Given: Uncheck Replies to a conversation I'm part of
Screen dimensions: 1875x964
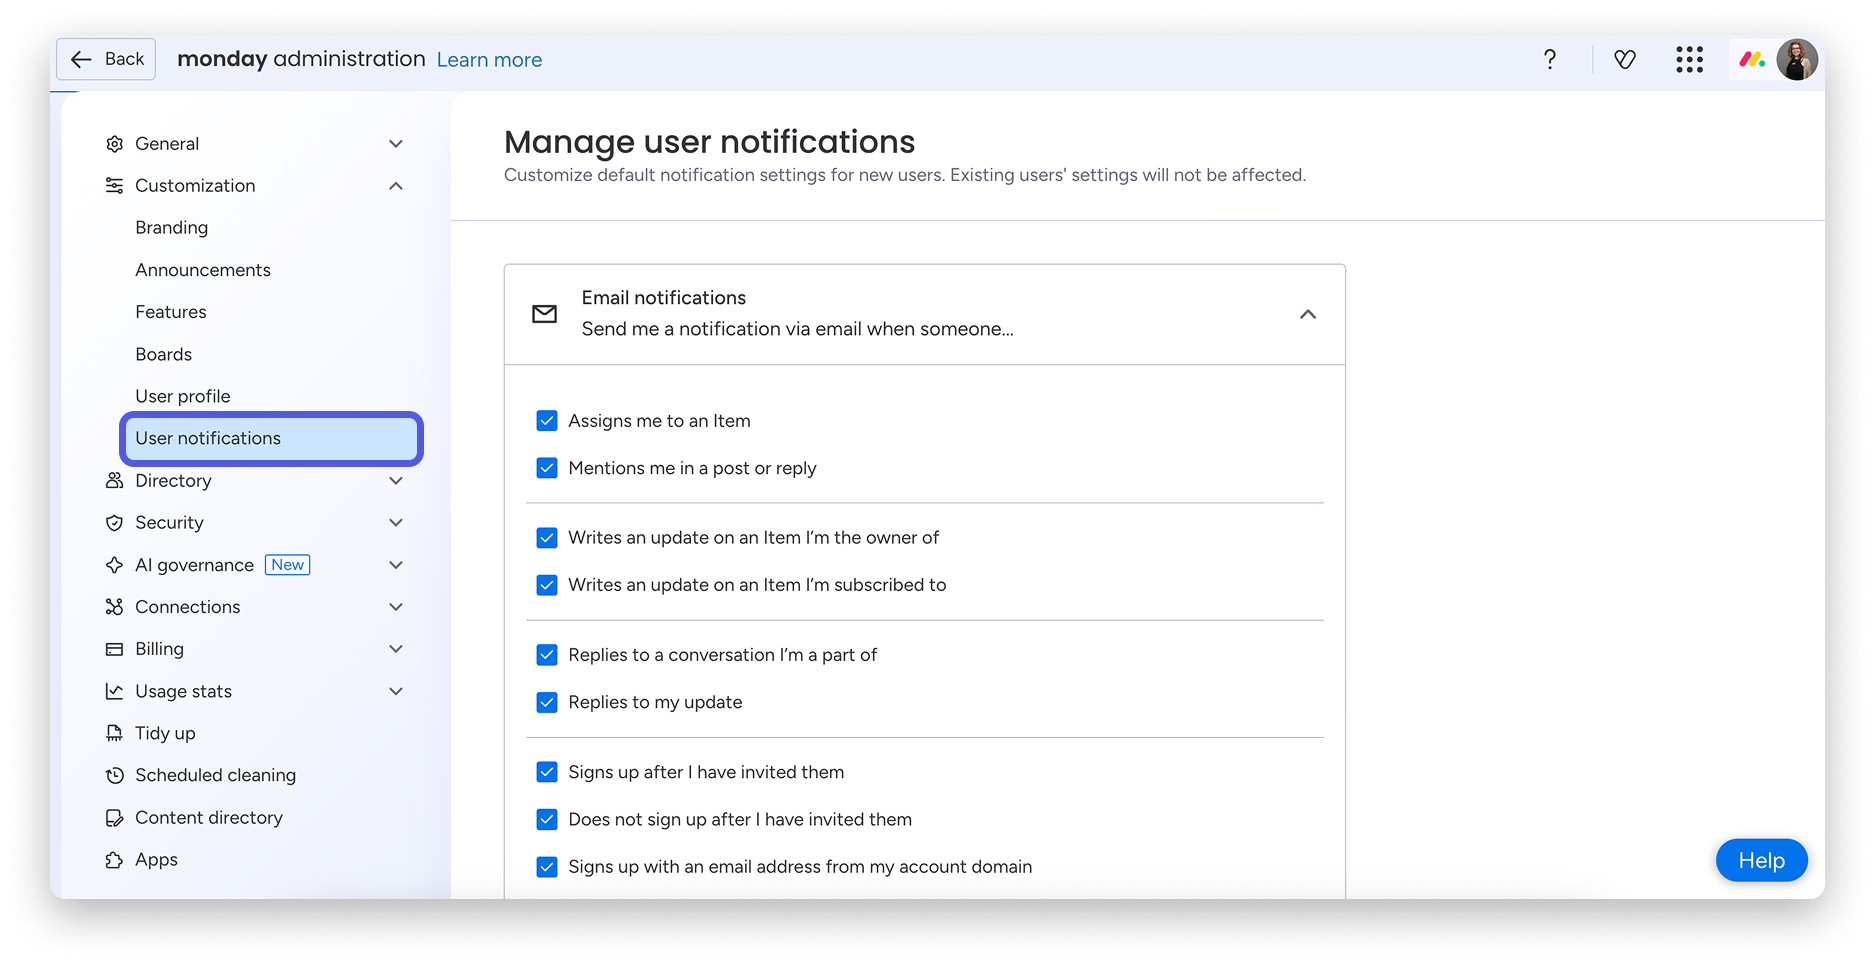Looking at the screenshot, I should (x=547, y=655).
